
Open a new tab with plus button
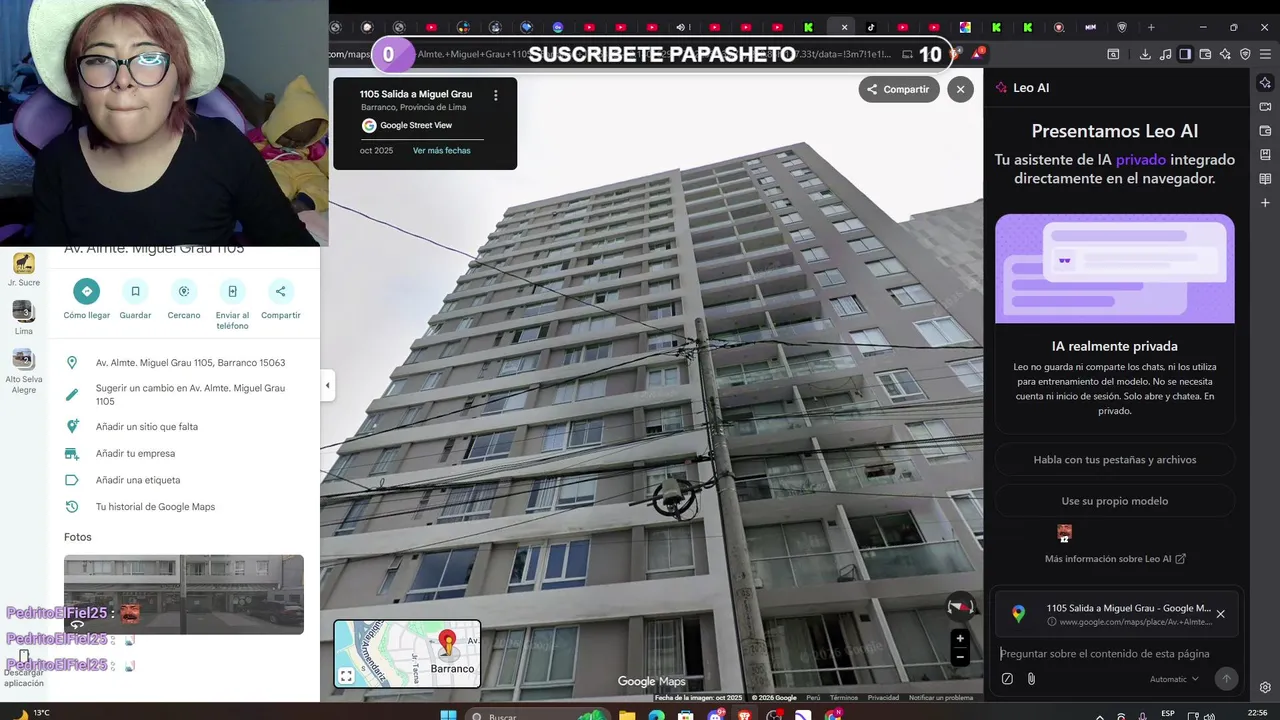coord(1151,27)
